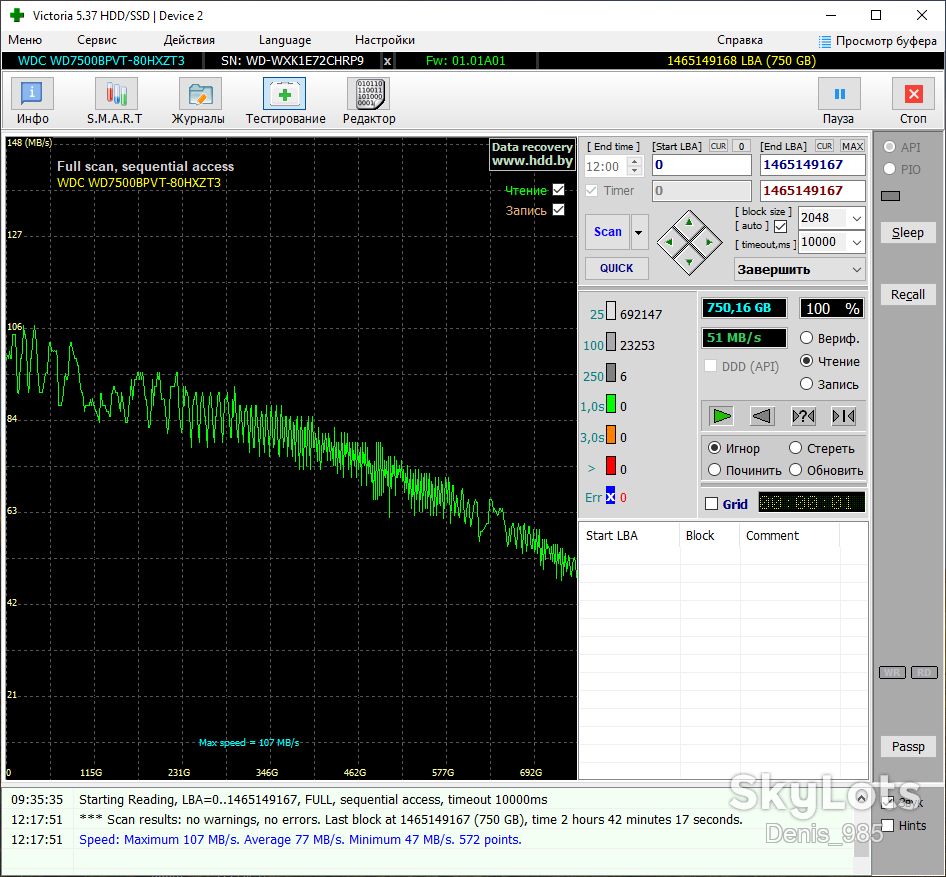Open the Сервис menu

point(97,40)
